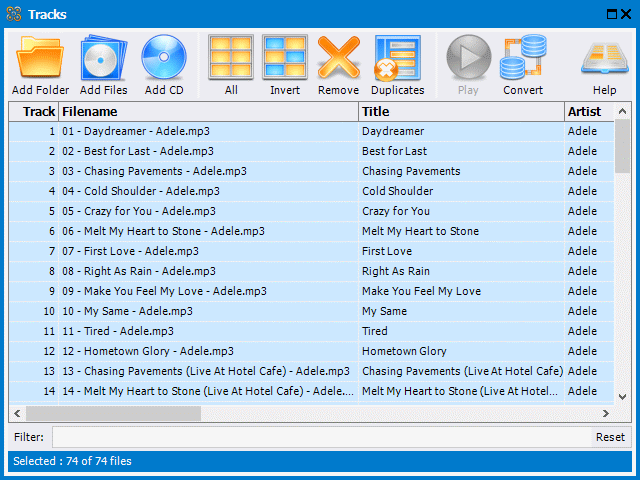Select '11 - Tired - Adele.mp3'
The width and height of the screenshot is (640, 480).
pyautogui.click(x=118, y=331)
